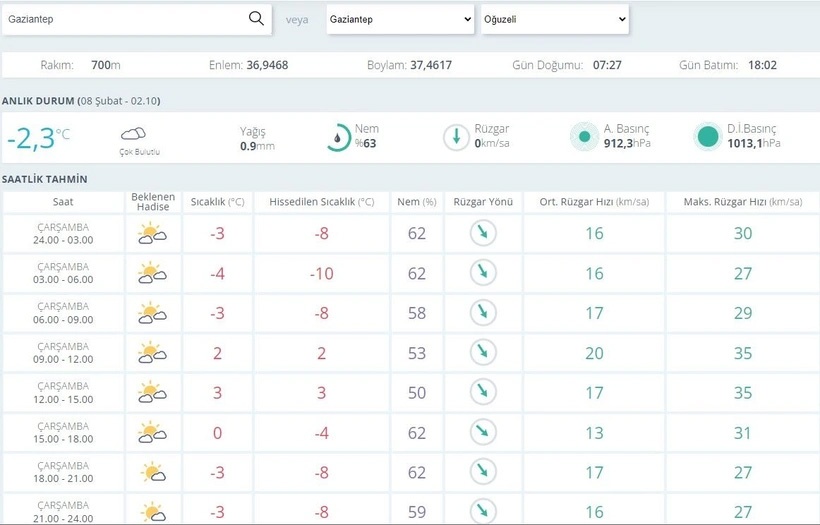
Task: Click the Sıcaklık (°C) column header
Action: click(x=217, y=202)
